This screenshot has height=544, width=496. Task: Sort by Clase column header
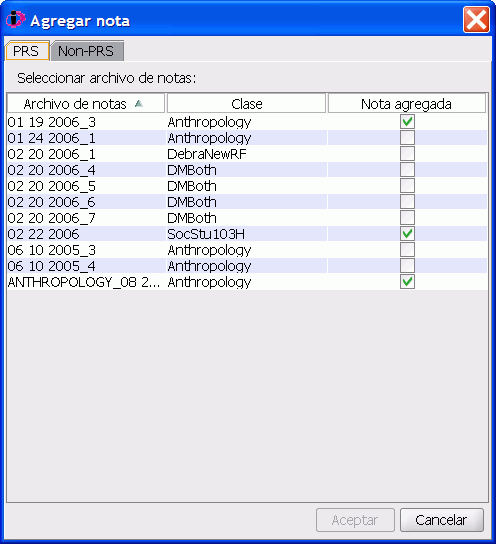(x=247, y=103)
